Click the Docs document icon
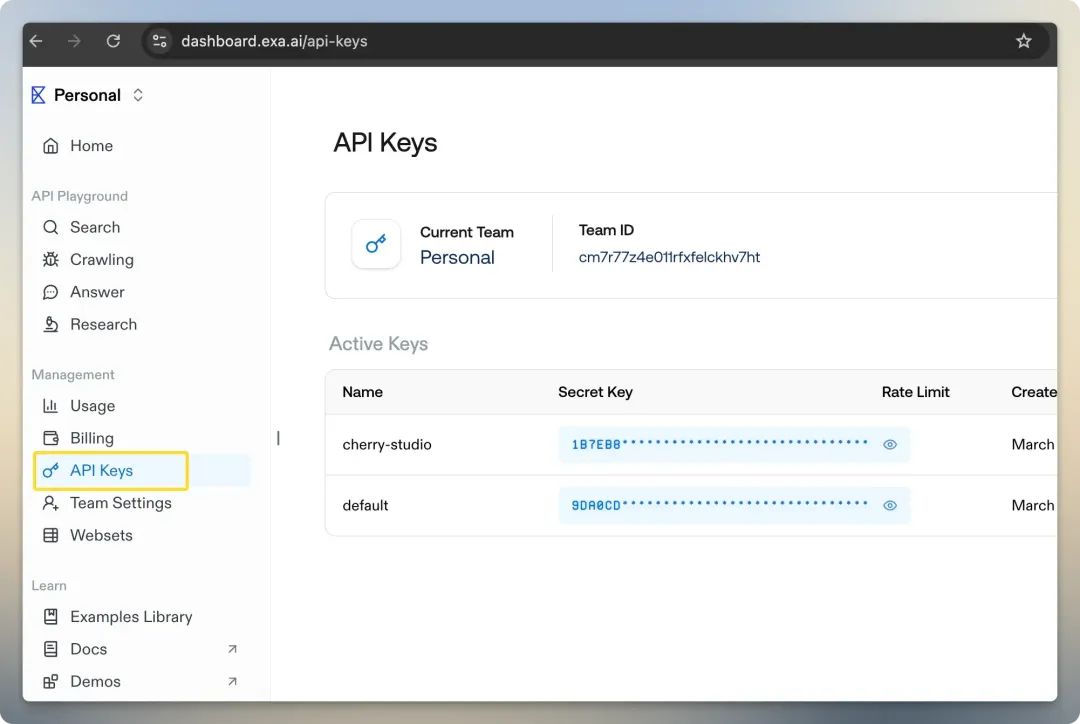 pyautogui.click(x=50, y=649)
